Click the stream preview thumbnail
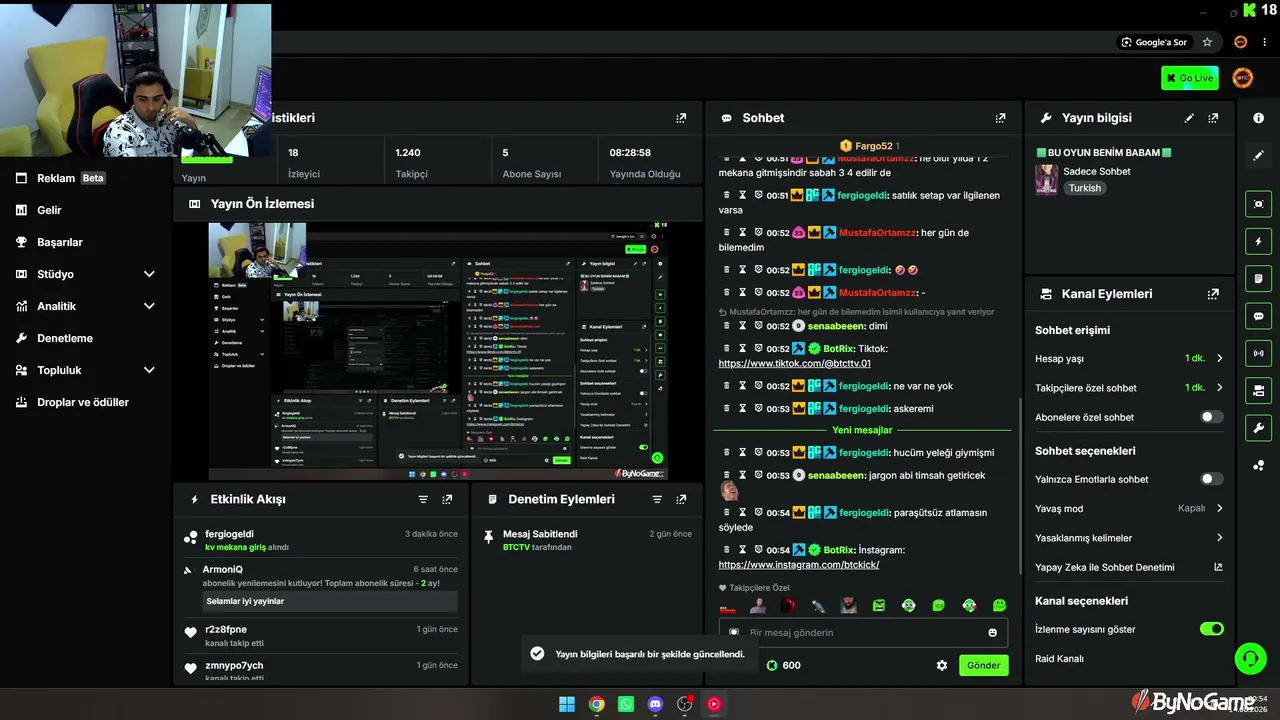Screen dimensions: 1280x720 click(438, 351)
